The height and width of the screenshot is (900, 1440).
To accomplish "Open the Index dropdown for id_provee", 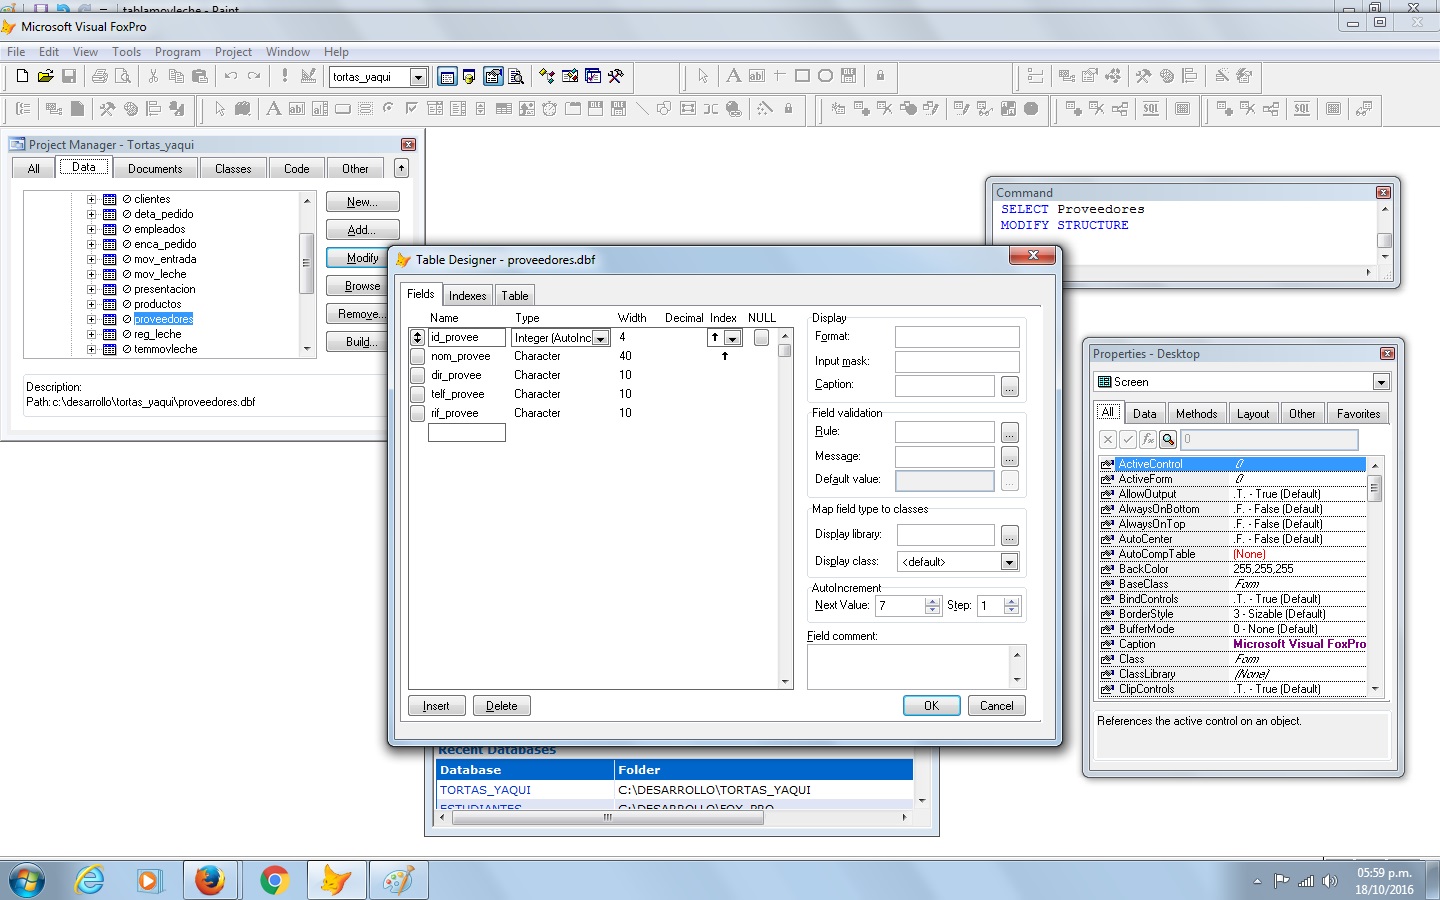I will coord(732,338).
